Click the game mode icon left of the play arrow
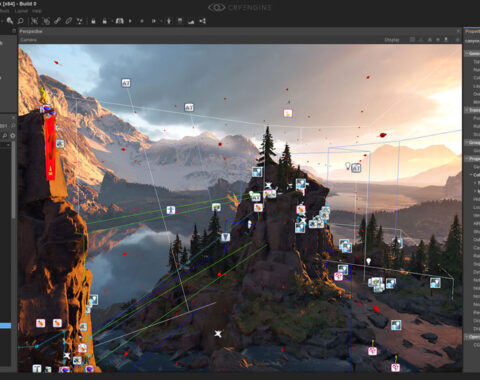This screenshot has height=380, width=480. tap(119, 21)
